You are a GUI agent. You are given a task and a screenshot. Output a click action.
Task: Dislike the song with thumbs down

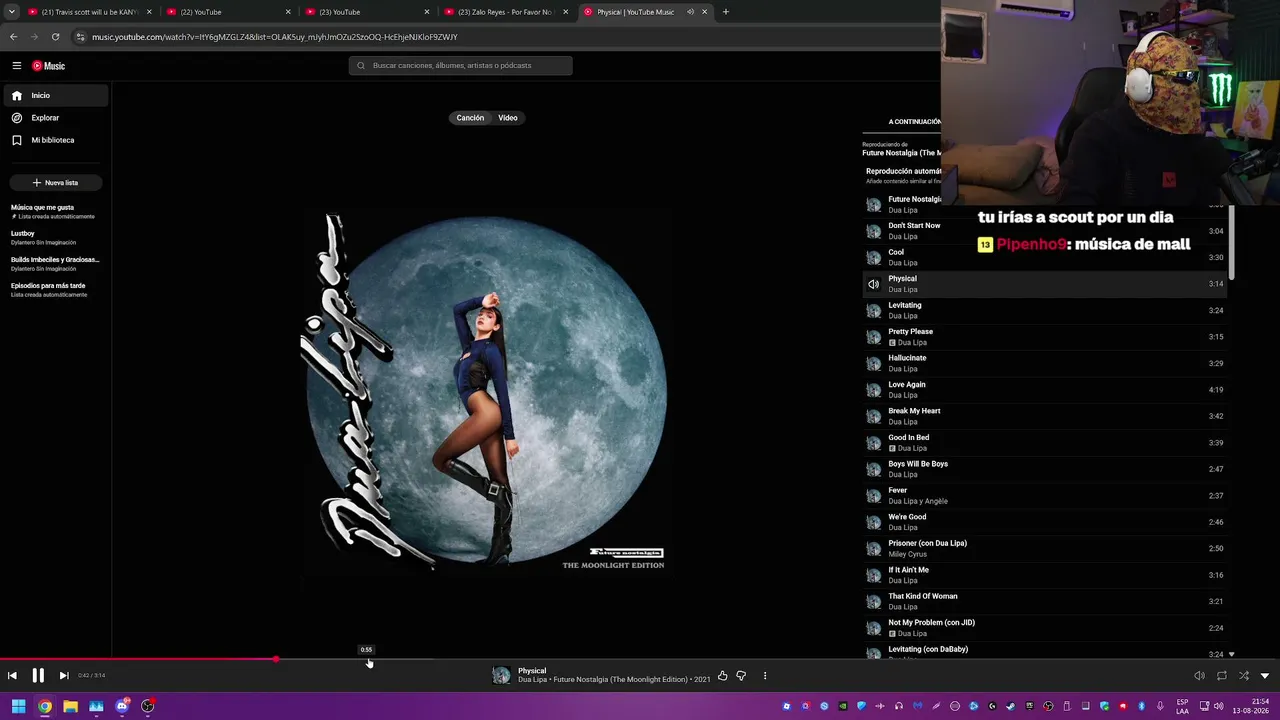tap(741, 676)
